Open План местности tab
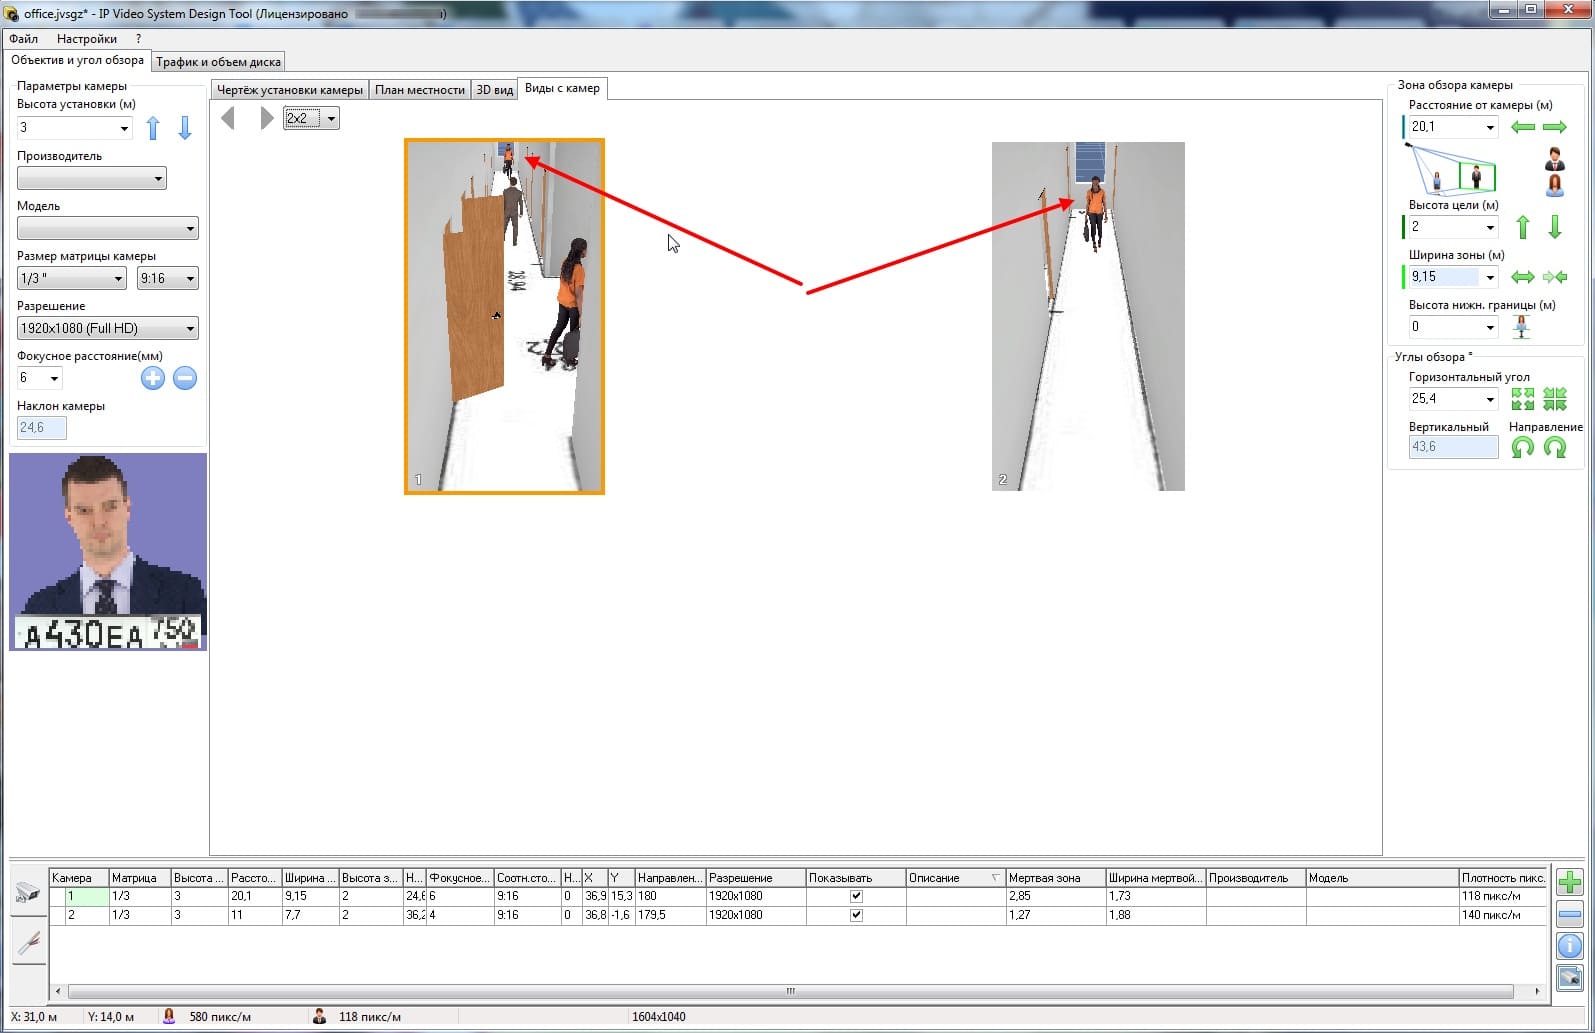Viewport: 1595px width, 1033px height. coord(420,90)
